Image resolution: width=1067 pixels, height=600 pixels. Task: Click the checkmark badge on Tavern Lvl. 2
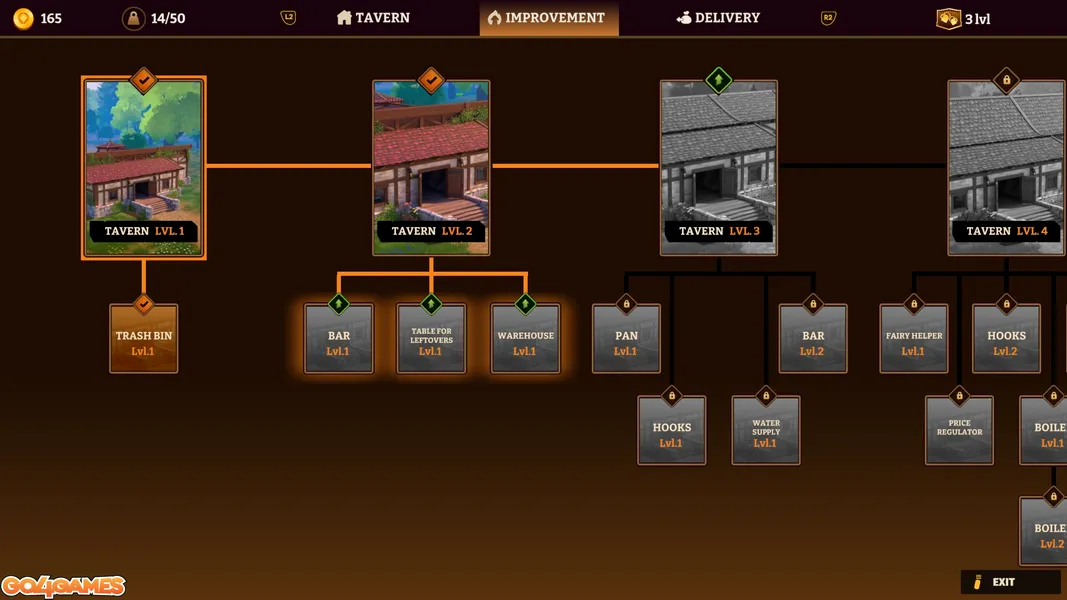pos(431,80)
